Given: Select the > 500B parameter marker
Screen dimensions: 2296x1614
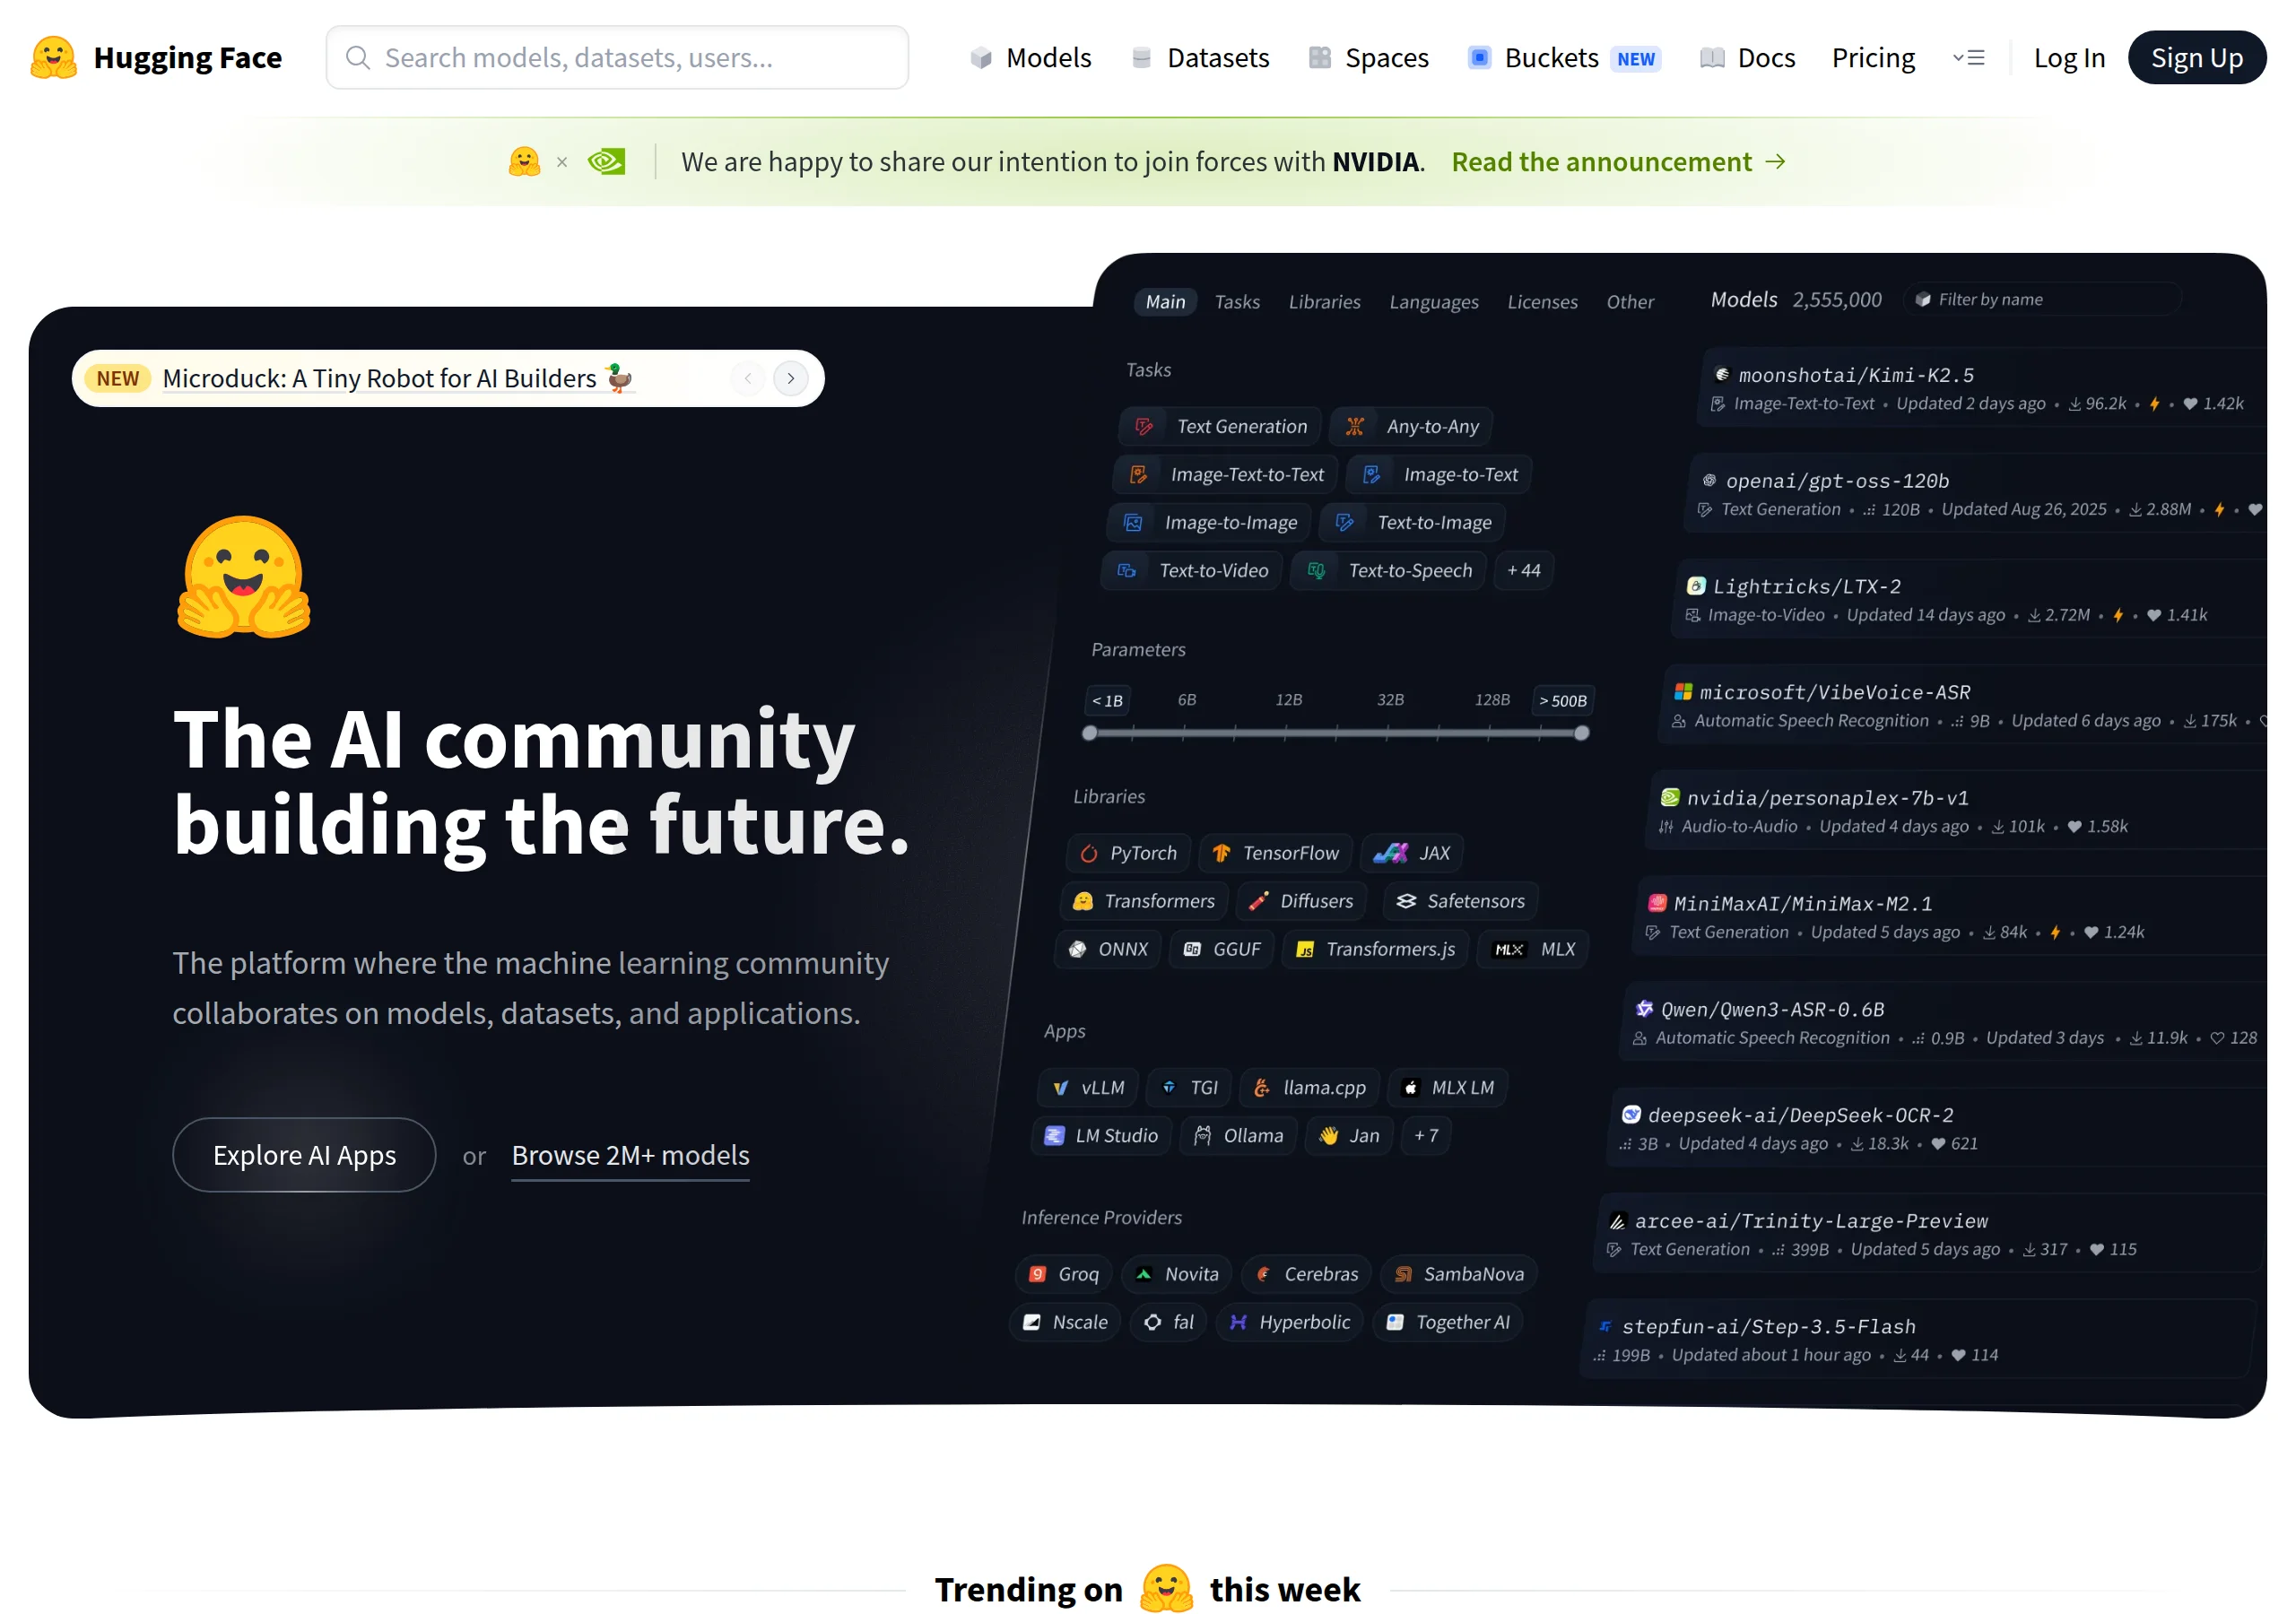Looking at the screenshot, I should 1562,700.
